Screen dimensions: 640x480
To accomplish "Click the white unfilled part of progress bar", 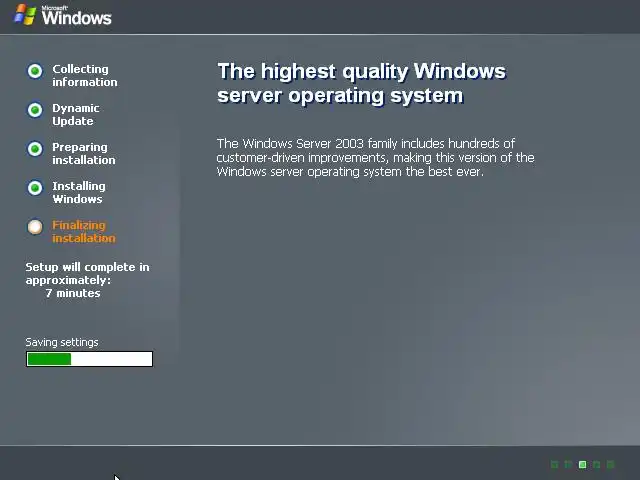I will [x=111, y=359].
